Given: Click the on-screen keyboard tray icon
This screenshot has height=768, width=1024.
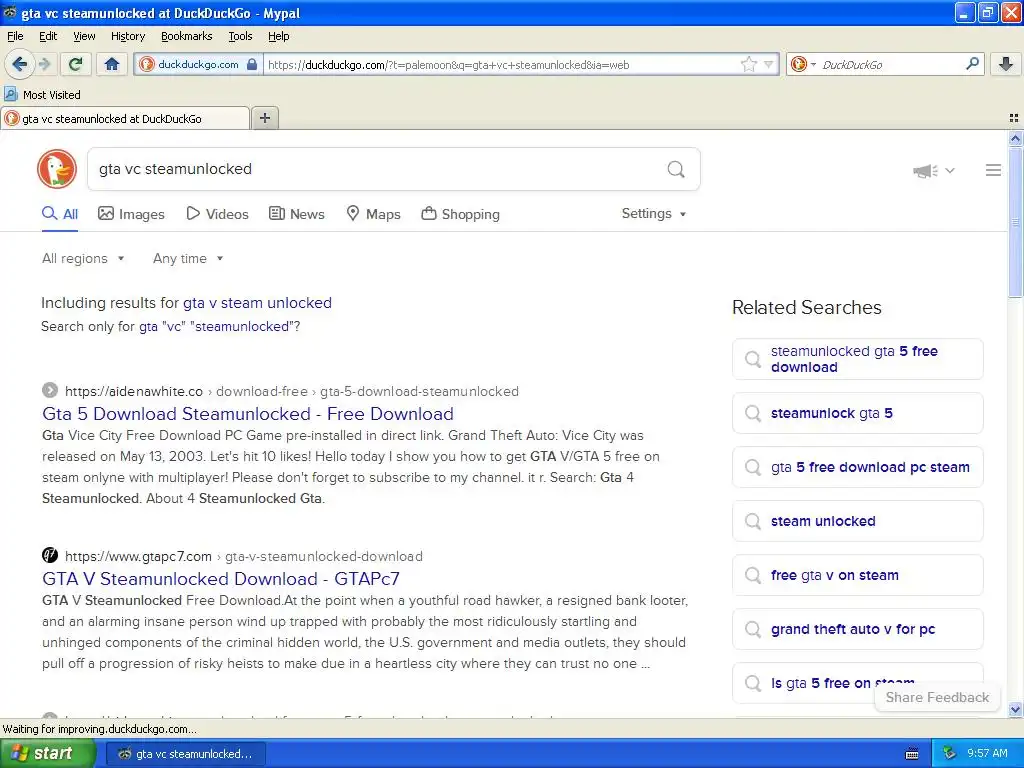Looking at the screenshot, I should pos(912,754).
